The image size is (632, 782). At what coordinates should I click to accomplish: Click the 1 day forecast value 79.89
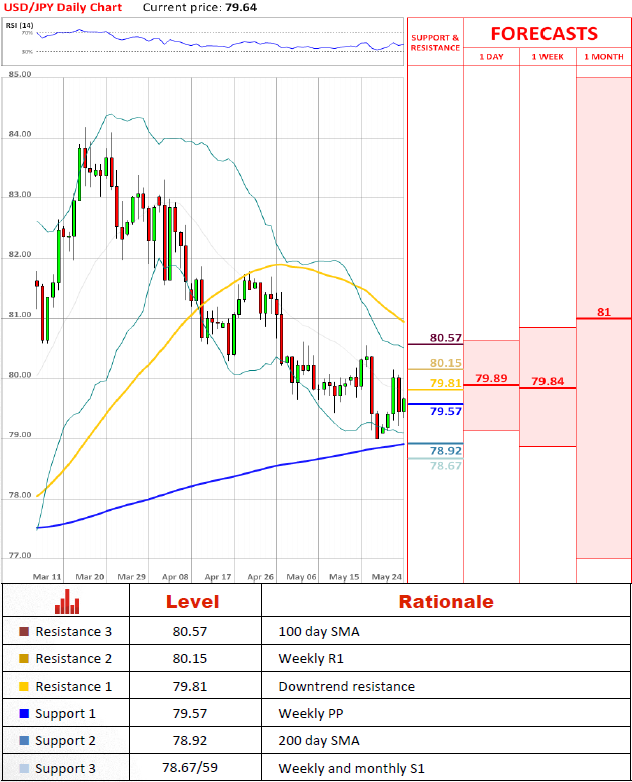tap(491, 378)
